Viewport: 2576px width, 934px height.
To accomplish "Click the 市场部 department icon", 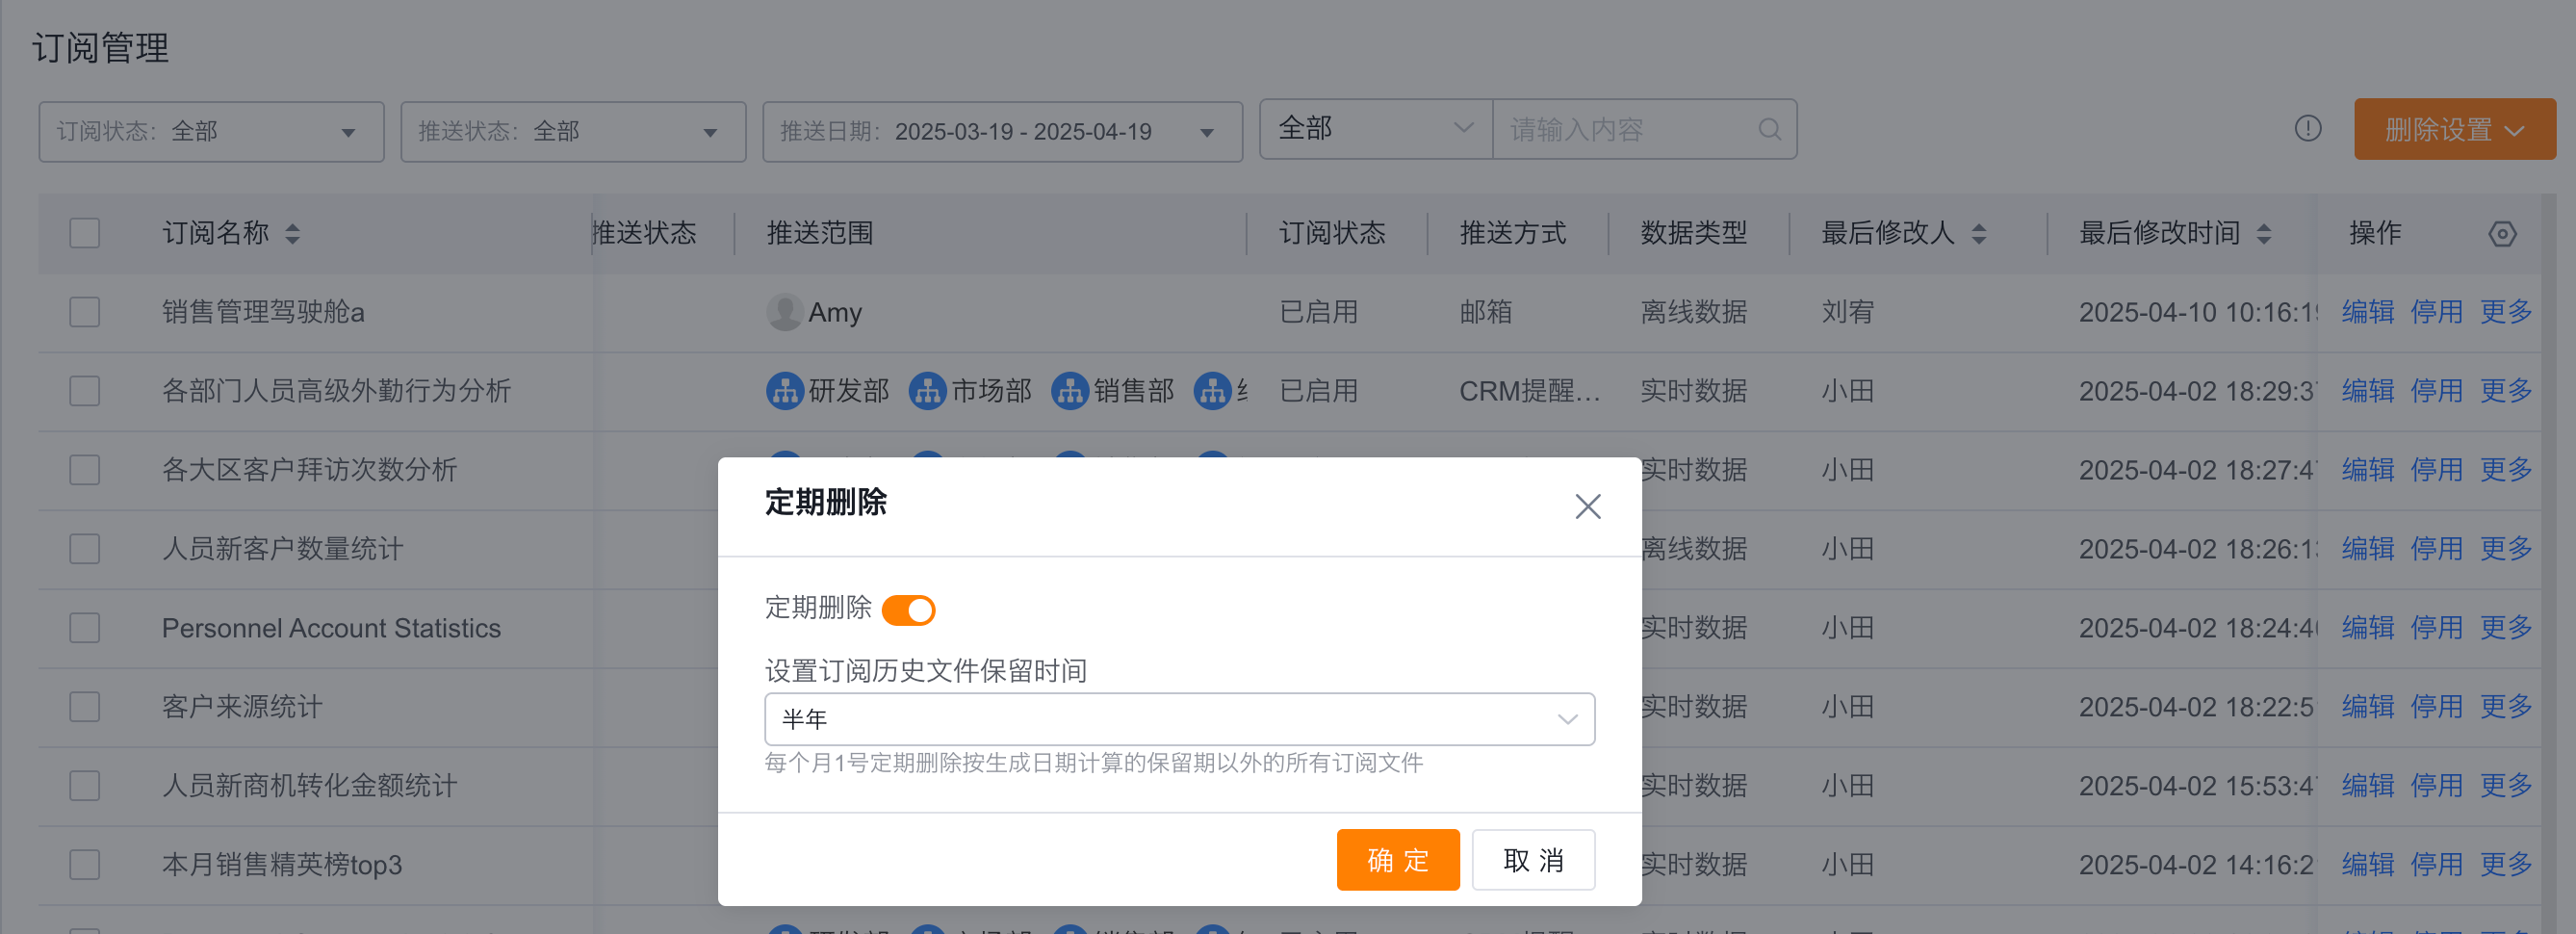I will point(927,391).
